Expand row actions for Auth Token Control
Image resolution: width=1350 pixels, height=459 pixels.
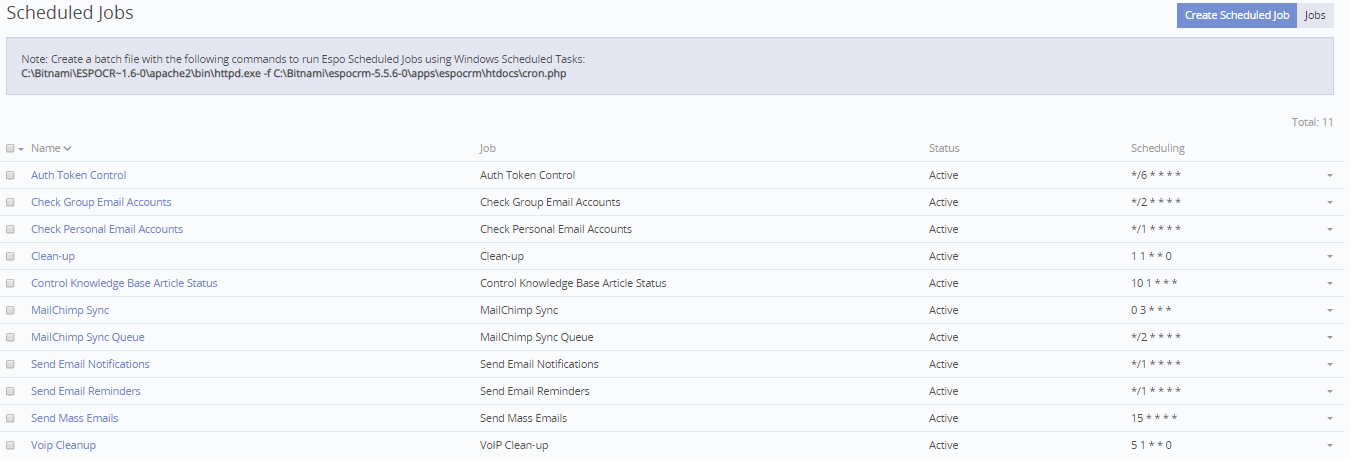1329,176
